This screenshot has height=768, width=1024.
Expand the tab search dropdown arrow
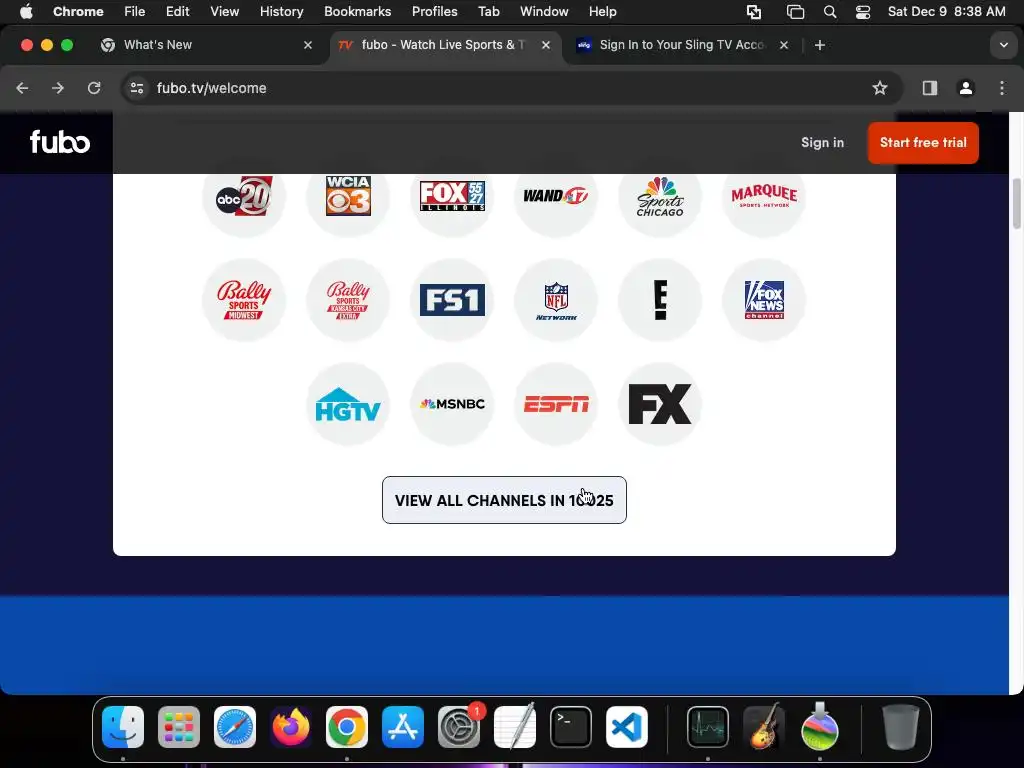[x=1003, y=45]
